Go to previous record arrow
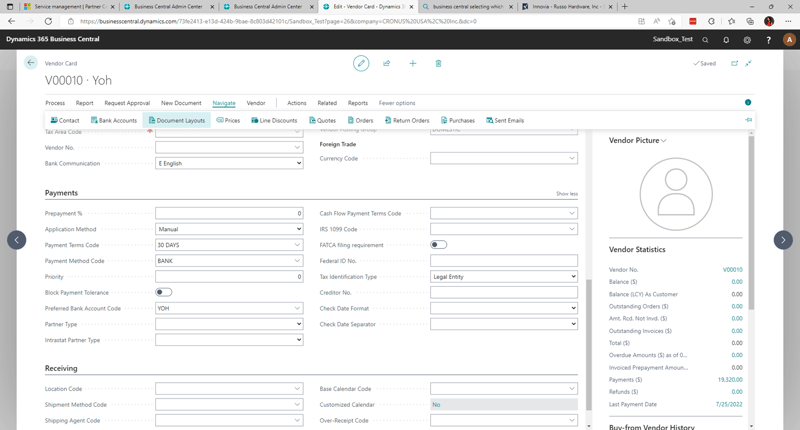This screenshot has height=430, width=800. [16, 240]
